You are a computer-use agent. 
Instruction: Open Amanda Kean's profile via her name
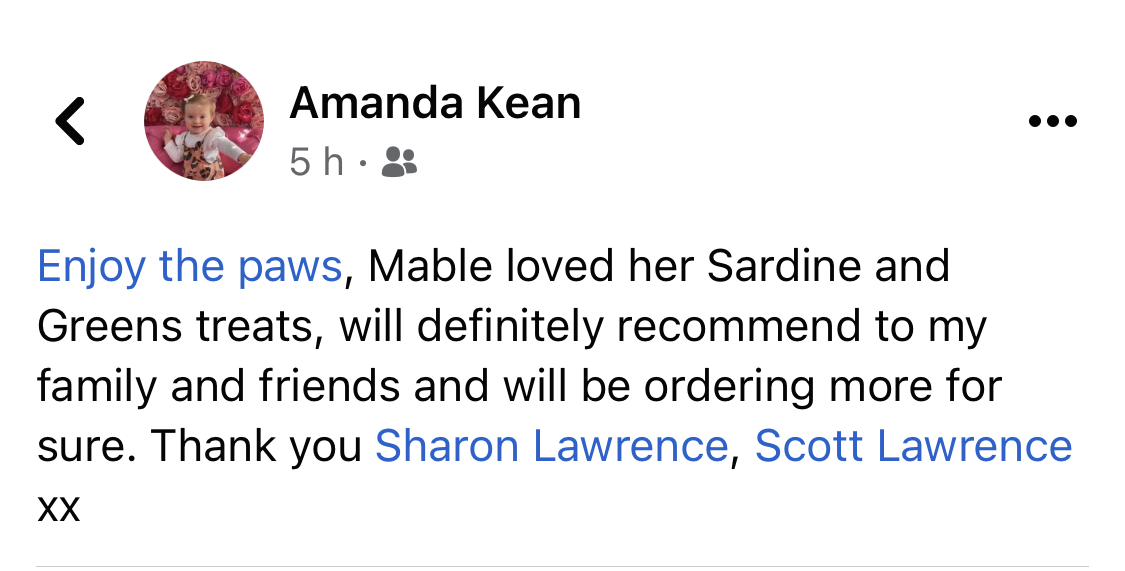(x=435, y=103)
